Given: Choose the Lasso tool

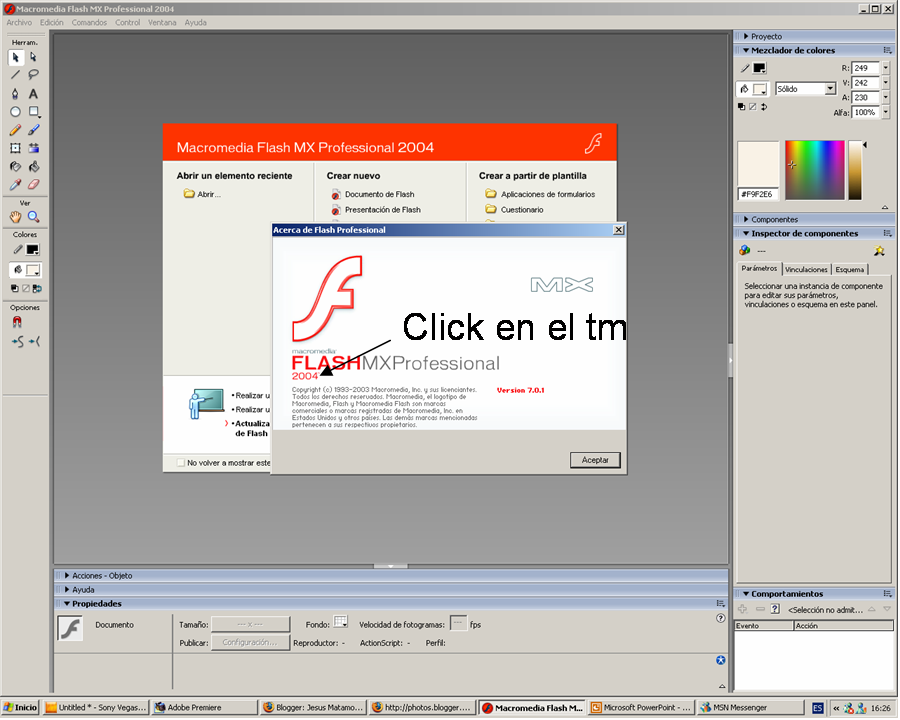Looking at the screenshot, I should point(33,75).
